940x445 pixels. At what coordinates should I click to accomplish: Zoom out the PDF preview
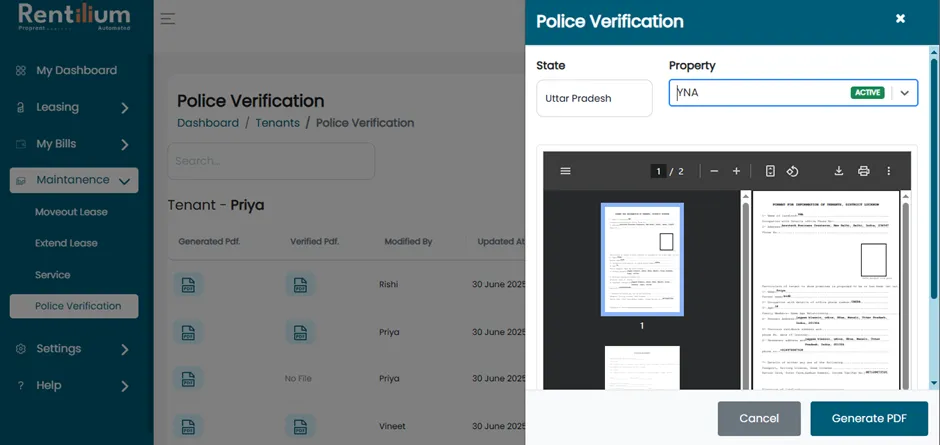pyautogui.click(x=714, y=171)
